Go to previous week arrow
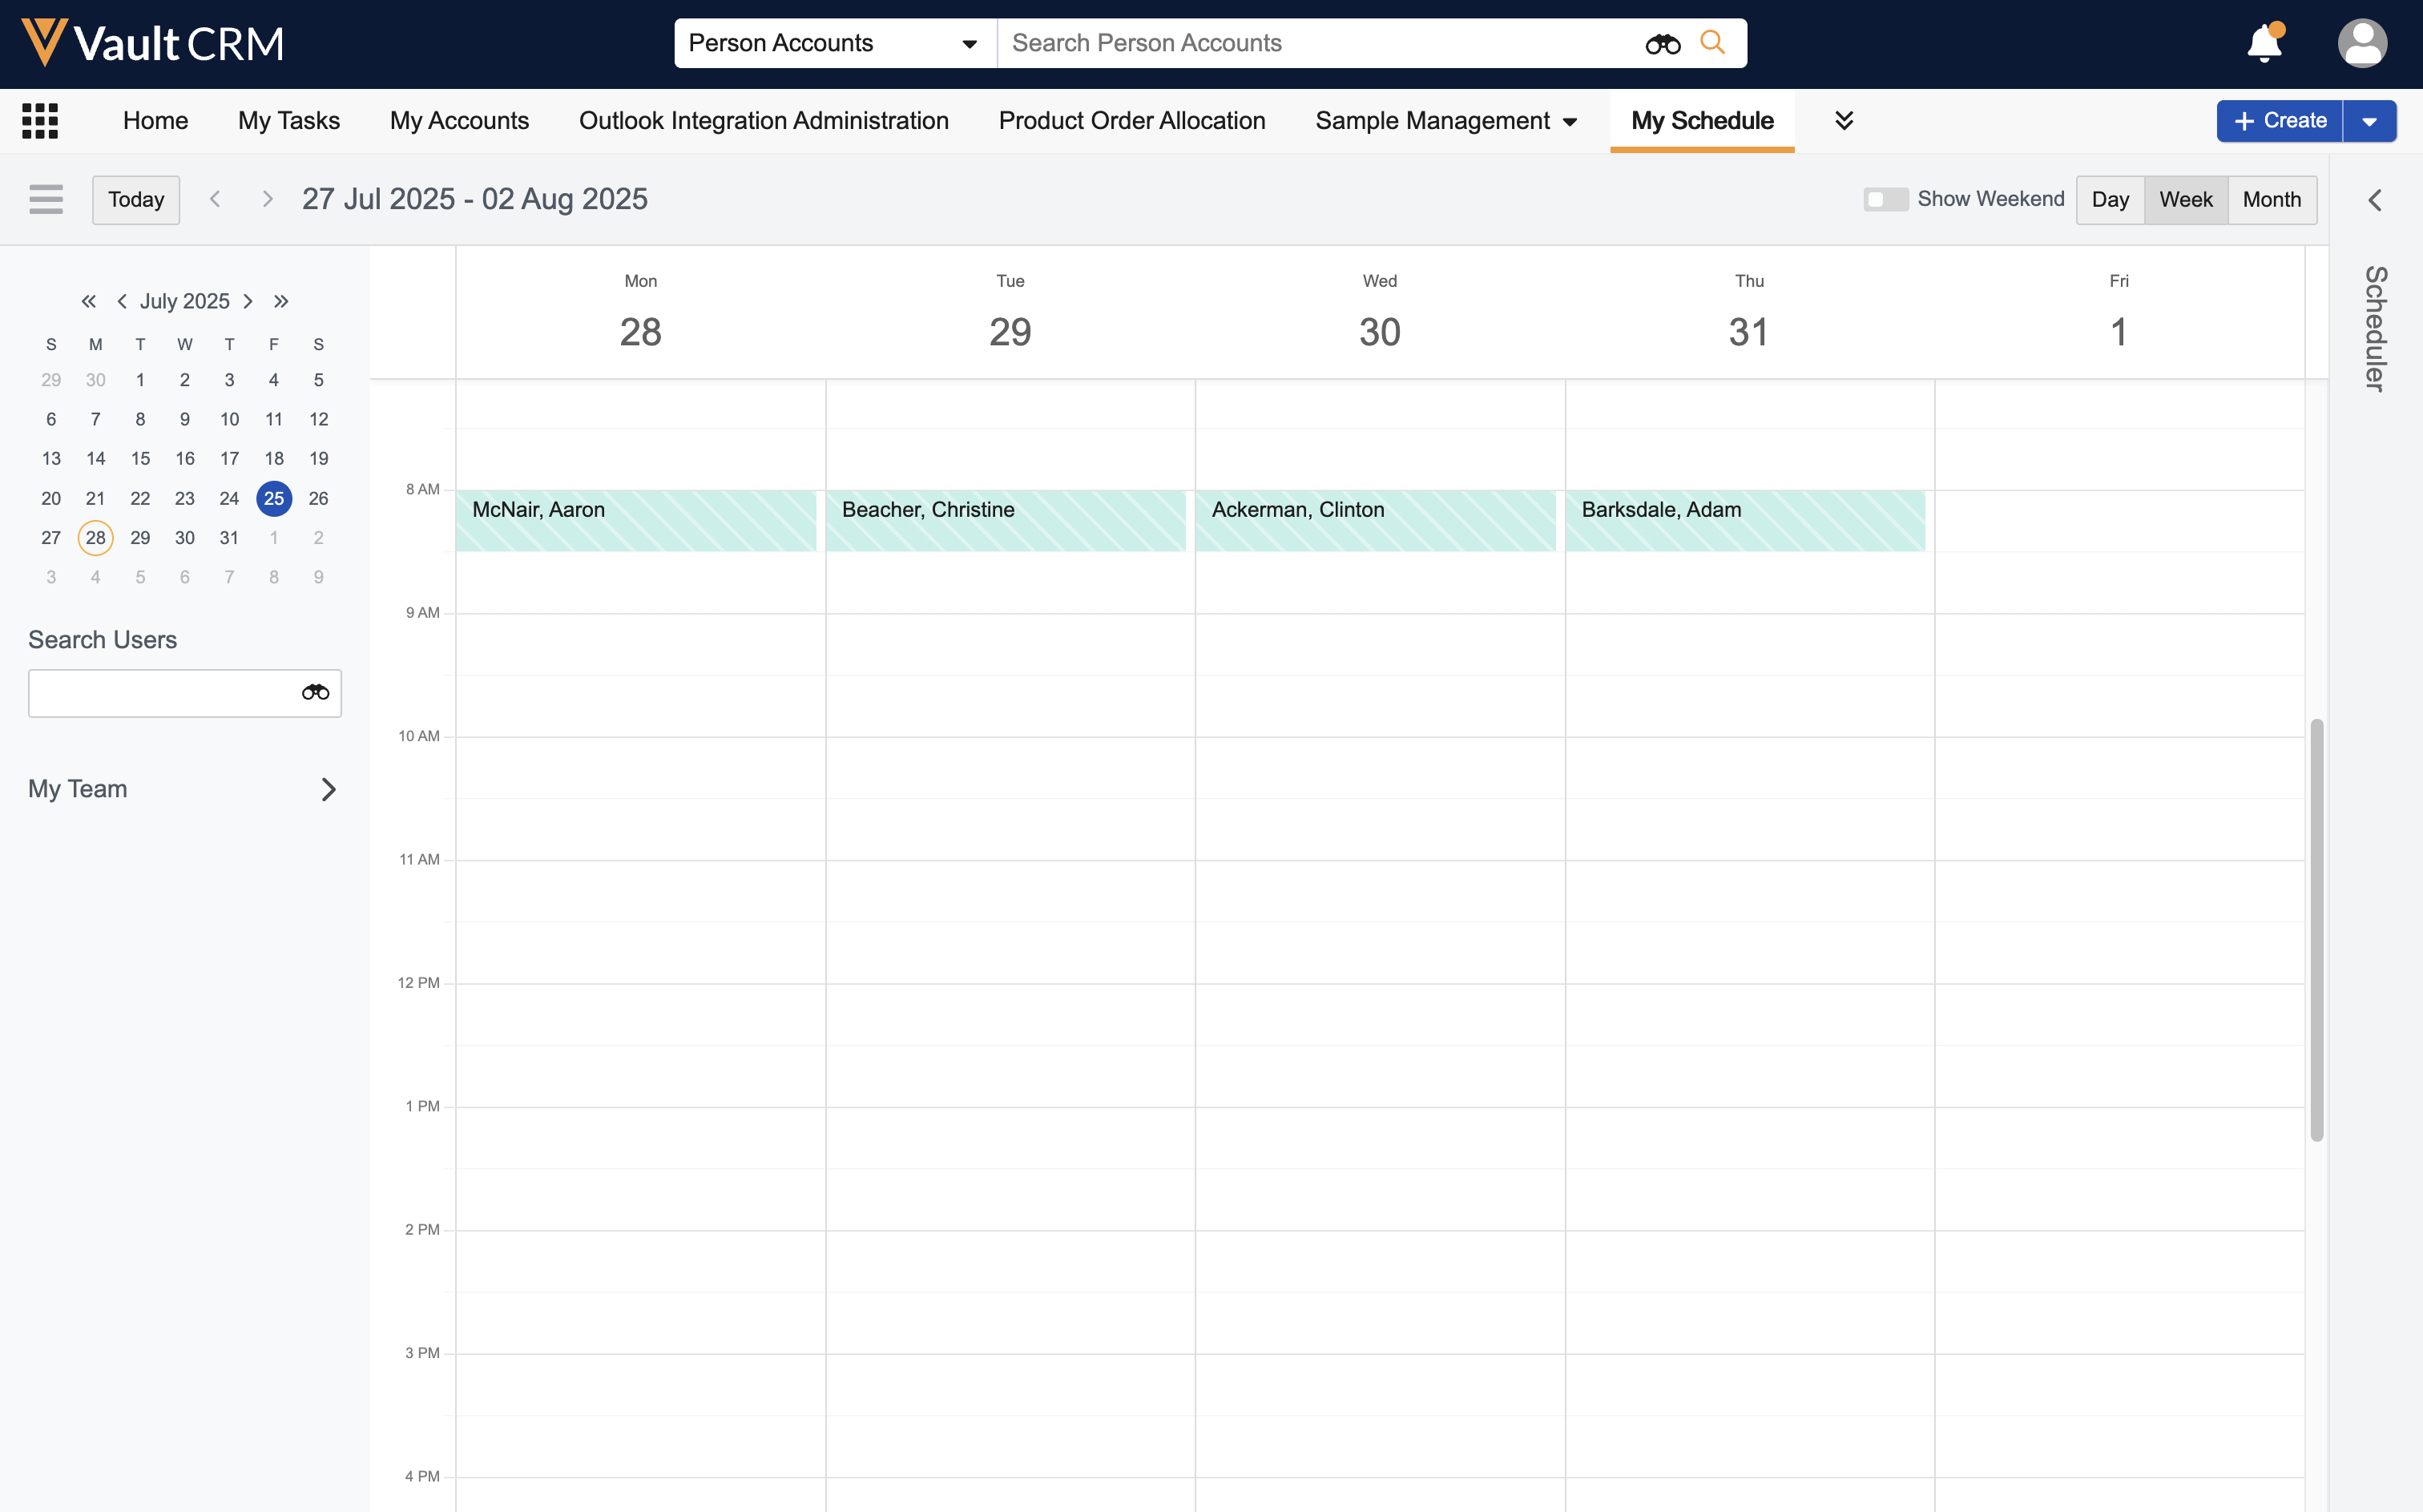 click(215, 199)
